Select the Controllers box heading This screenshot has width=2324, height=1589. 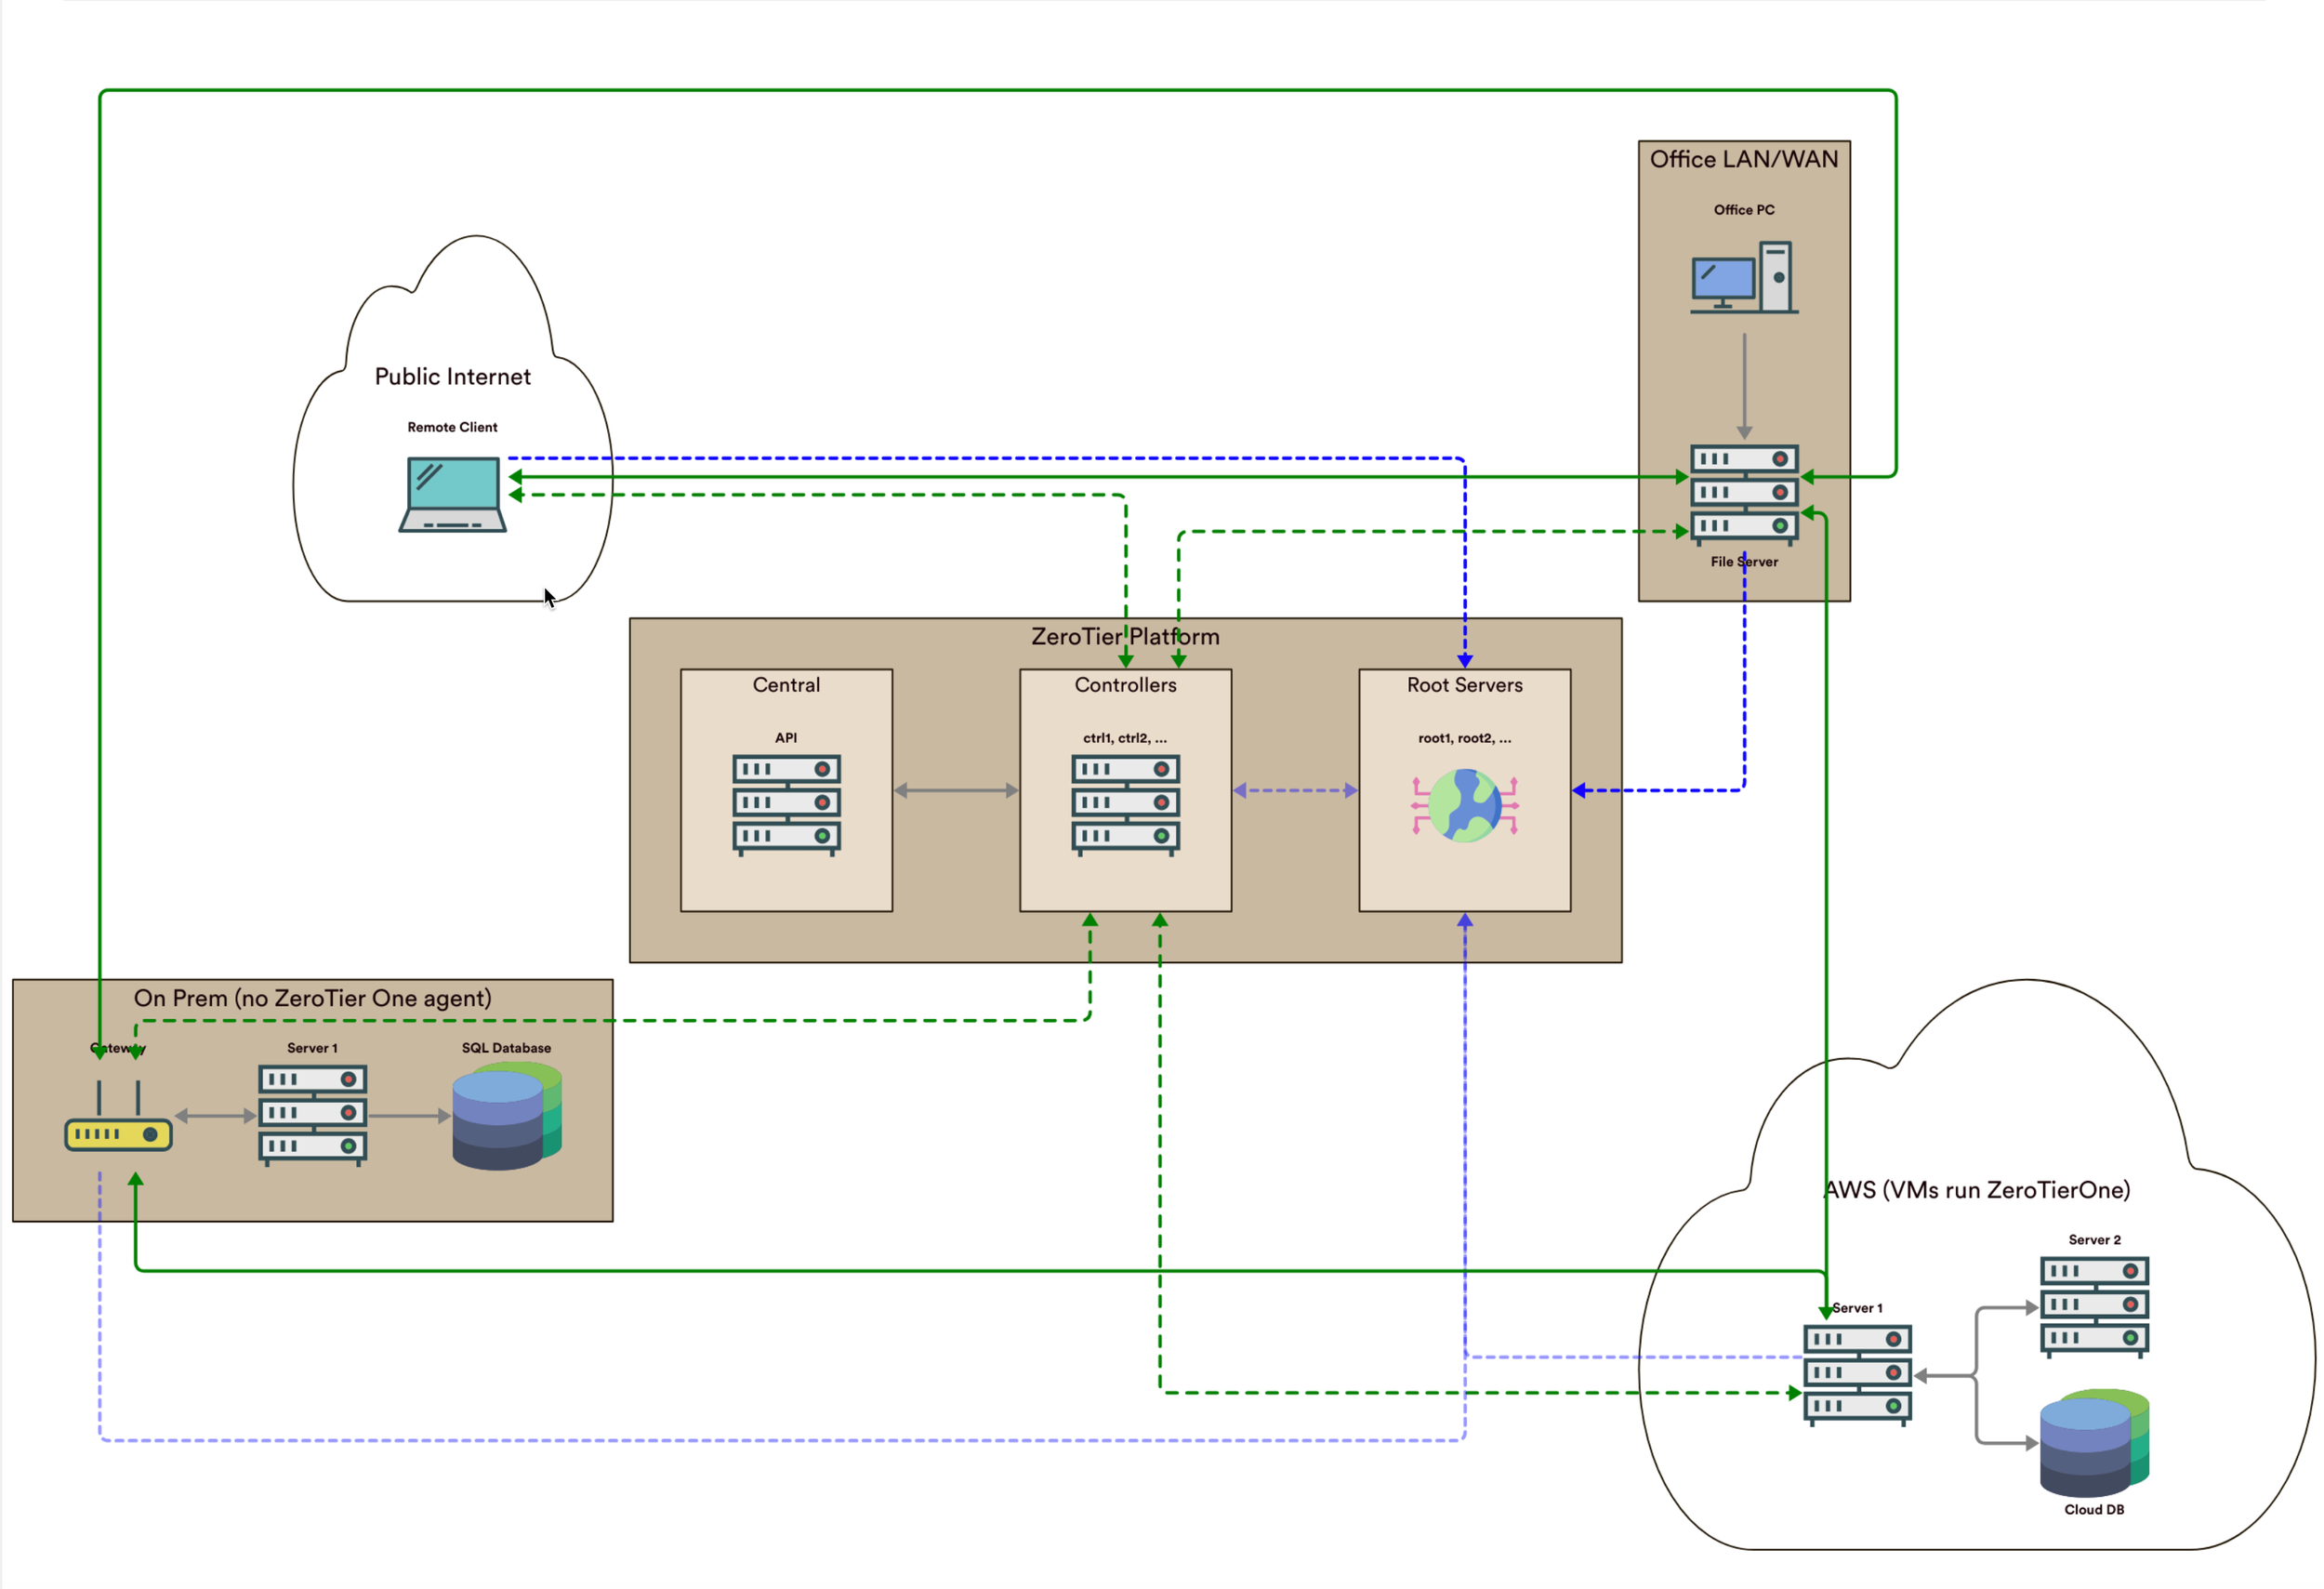point(1125,685)
